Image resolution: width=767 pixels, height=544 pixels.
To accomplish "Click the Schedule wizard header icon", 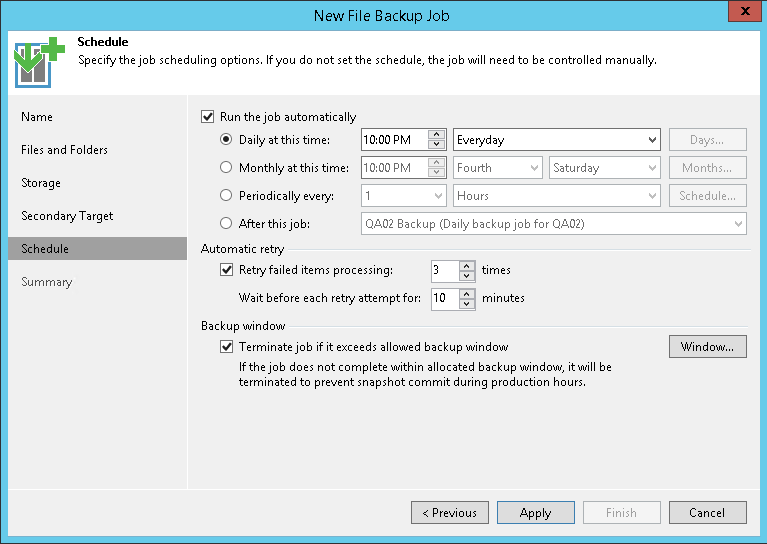I will (37, 62).
